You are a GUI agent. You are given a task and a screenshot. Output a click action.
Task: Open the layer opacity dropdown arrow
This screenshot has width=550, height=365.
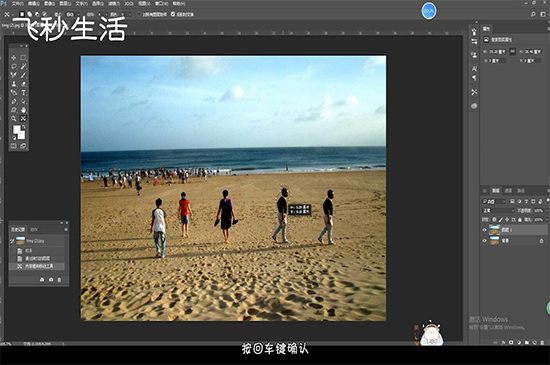pyautogui.click(x=547, y=211)
